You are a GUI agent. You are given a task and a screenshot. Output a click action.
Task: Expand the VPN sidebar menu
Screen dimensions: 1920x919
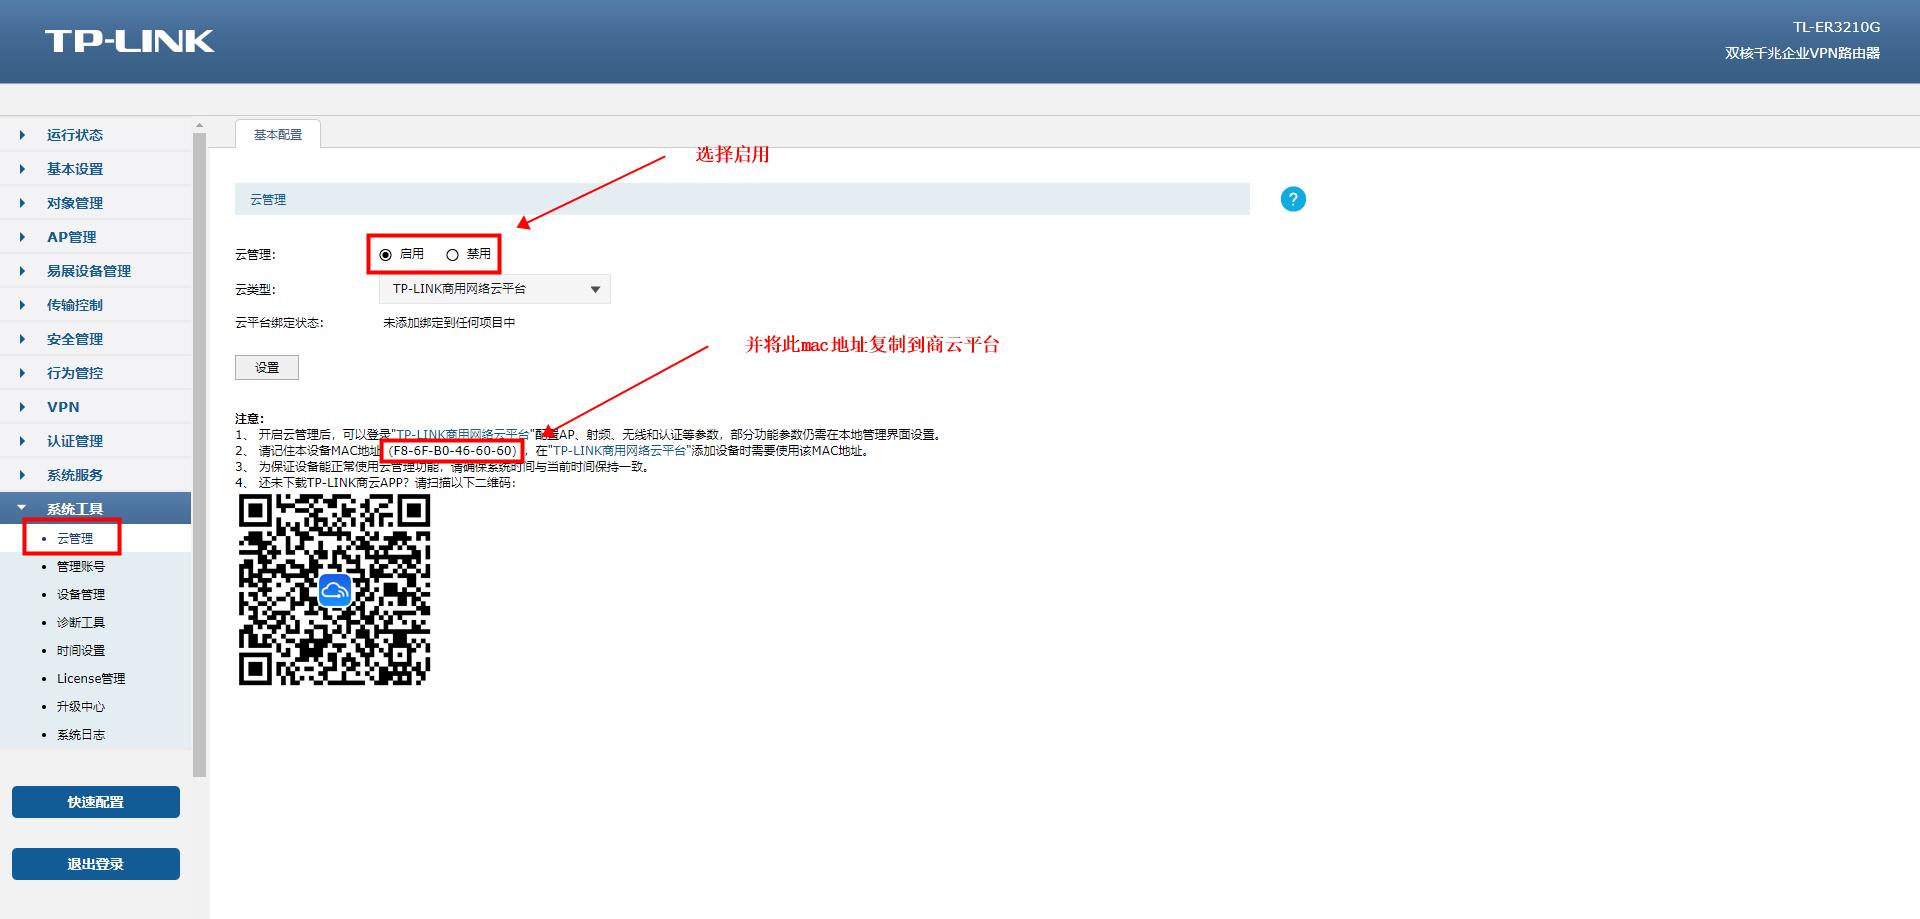pos(95,407)
